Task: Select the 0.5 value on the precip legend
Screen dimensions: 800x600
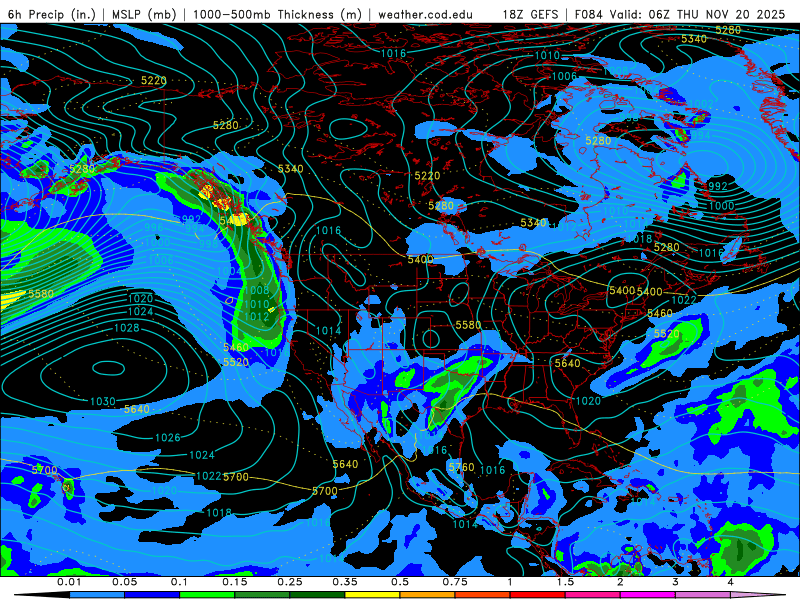Action: pyautogui.click(x=400, y=582)
